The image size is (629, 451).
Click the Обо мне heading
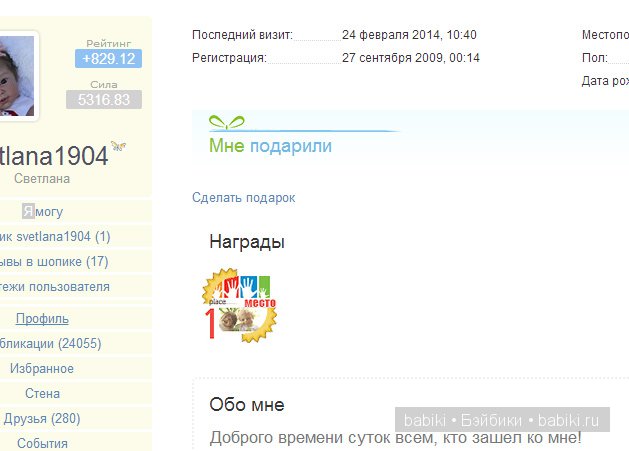click(x=247, y=404)
